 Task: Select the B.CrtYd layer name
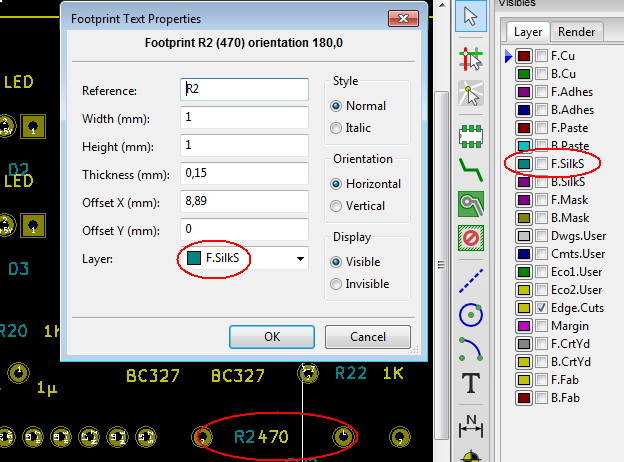click(x=571, y=362)
